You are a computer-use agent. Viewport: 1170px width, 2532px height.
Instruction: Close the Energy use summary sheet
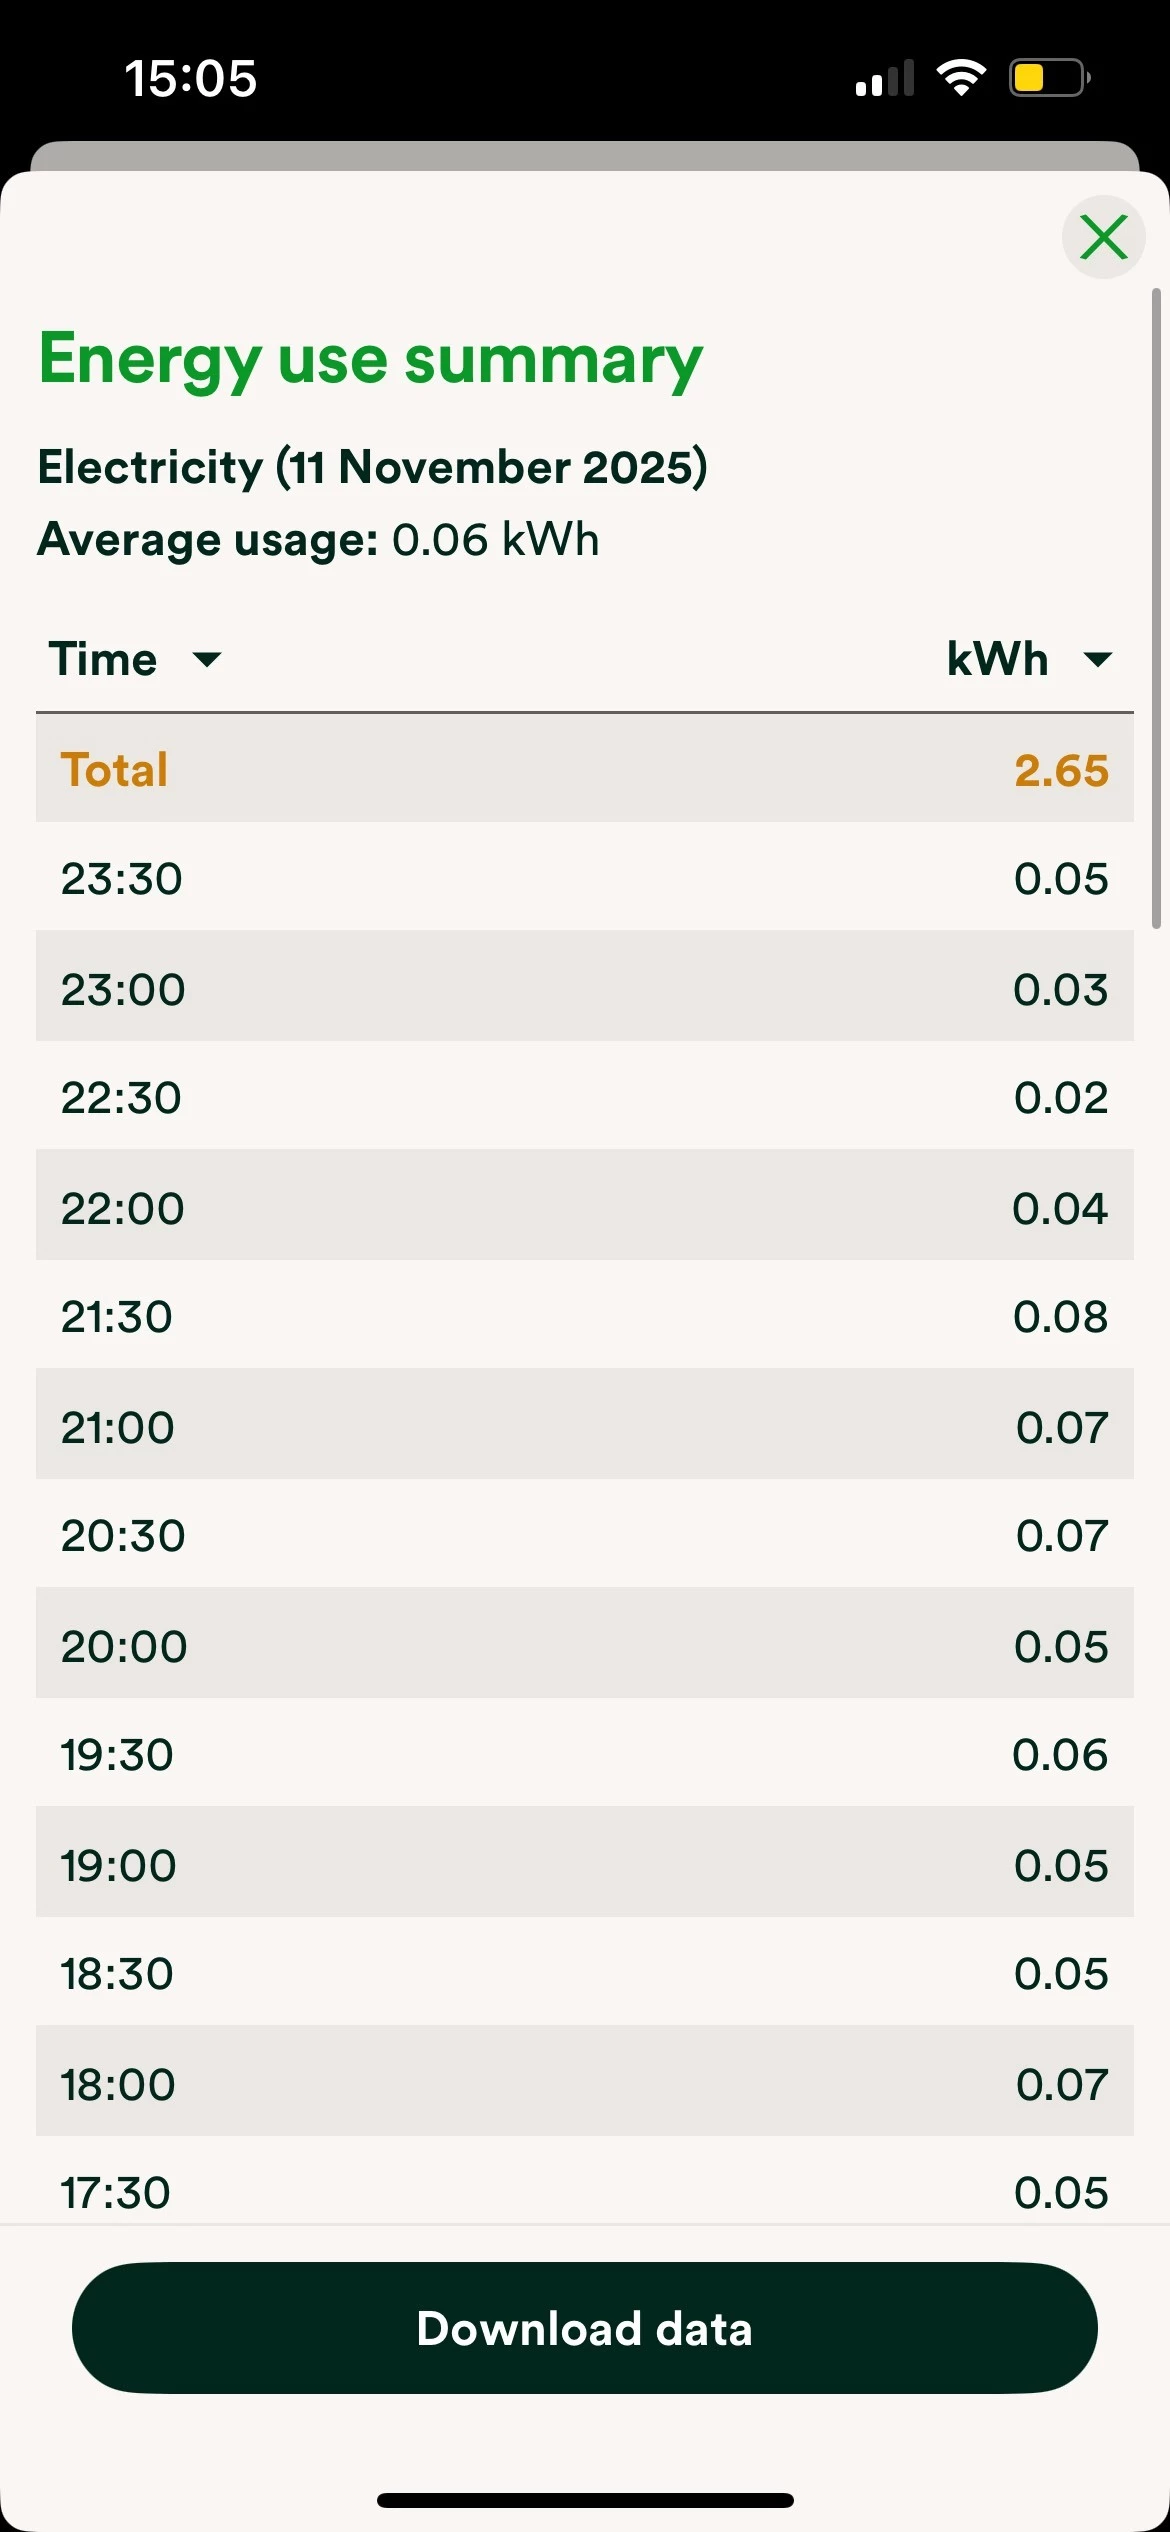[x=1103, y=237]
